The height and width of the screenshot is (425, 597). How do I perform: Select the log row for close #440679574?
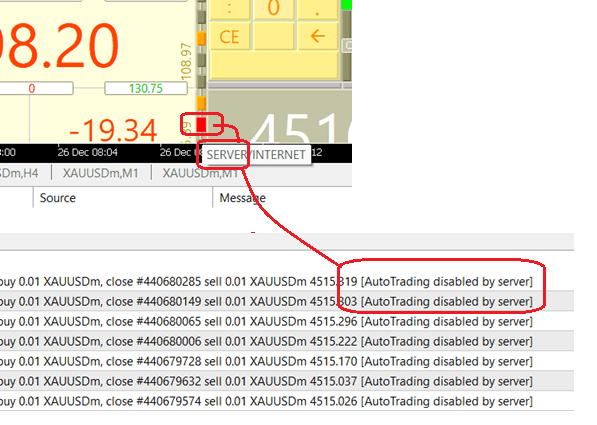click(287, 401)
